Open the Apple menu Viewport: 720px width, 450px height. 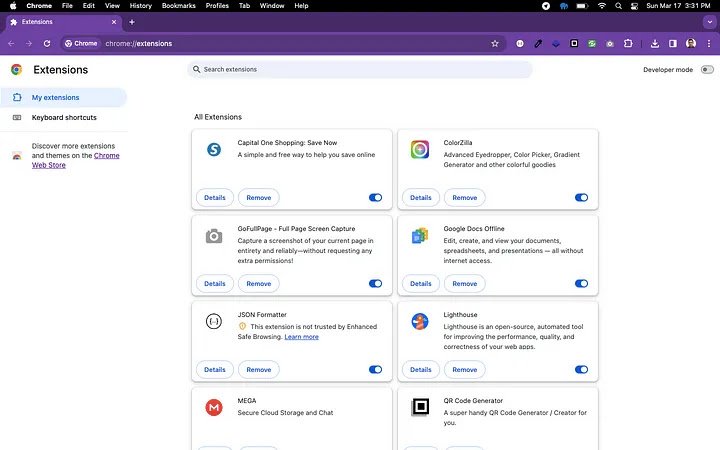pyautogui.click(x=13, y=6)
